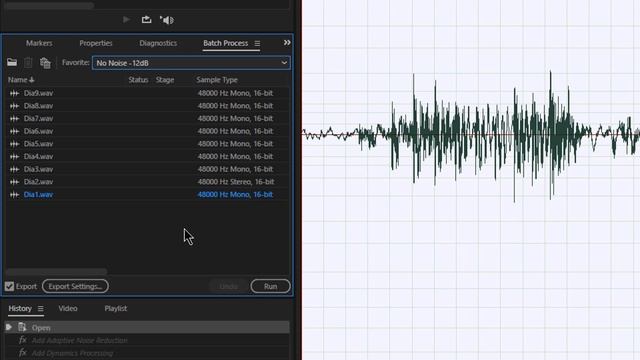Toggle the auto-play speaker icon
640x360 pixels.
pos(167,20)
